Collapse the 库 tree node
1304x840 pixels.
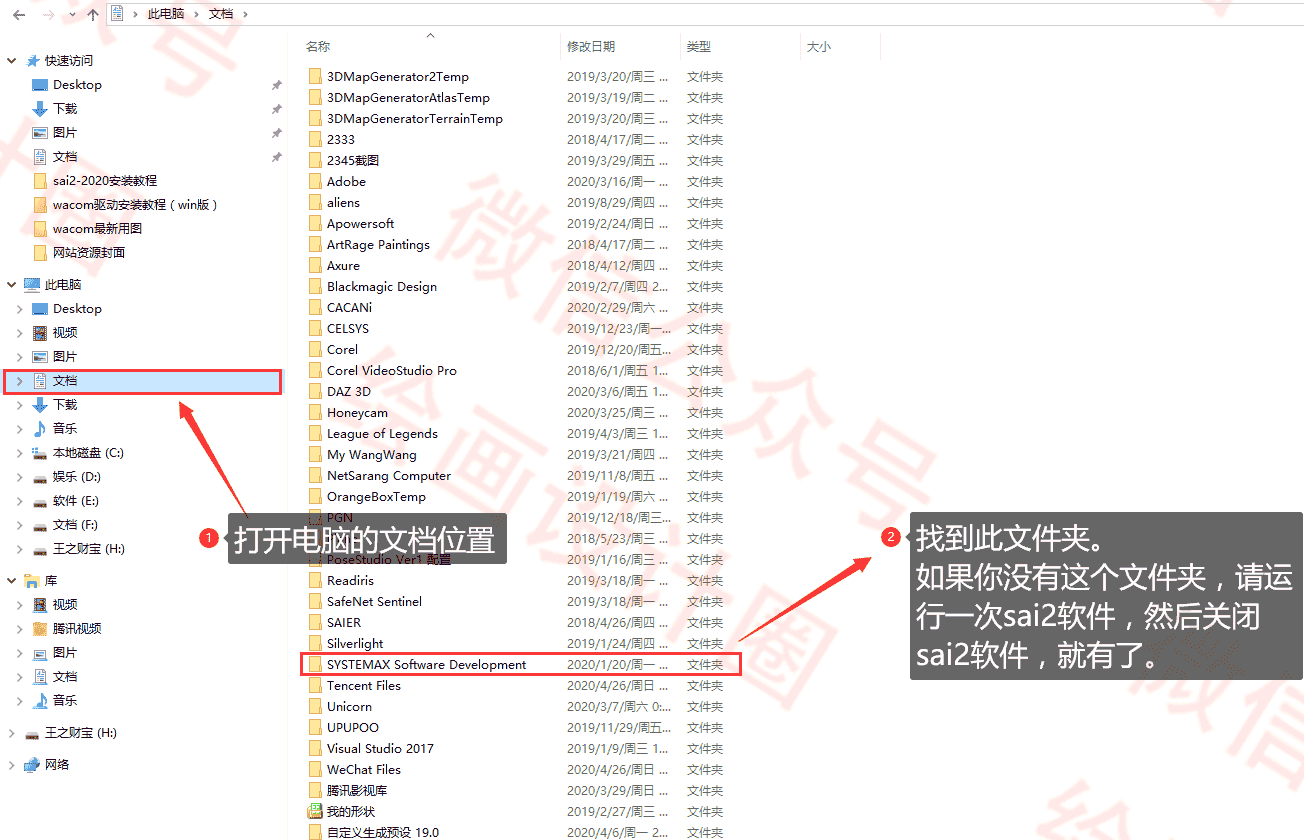point(12,581)
